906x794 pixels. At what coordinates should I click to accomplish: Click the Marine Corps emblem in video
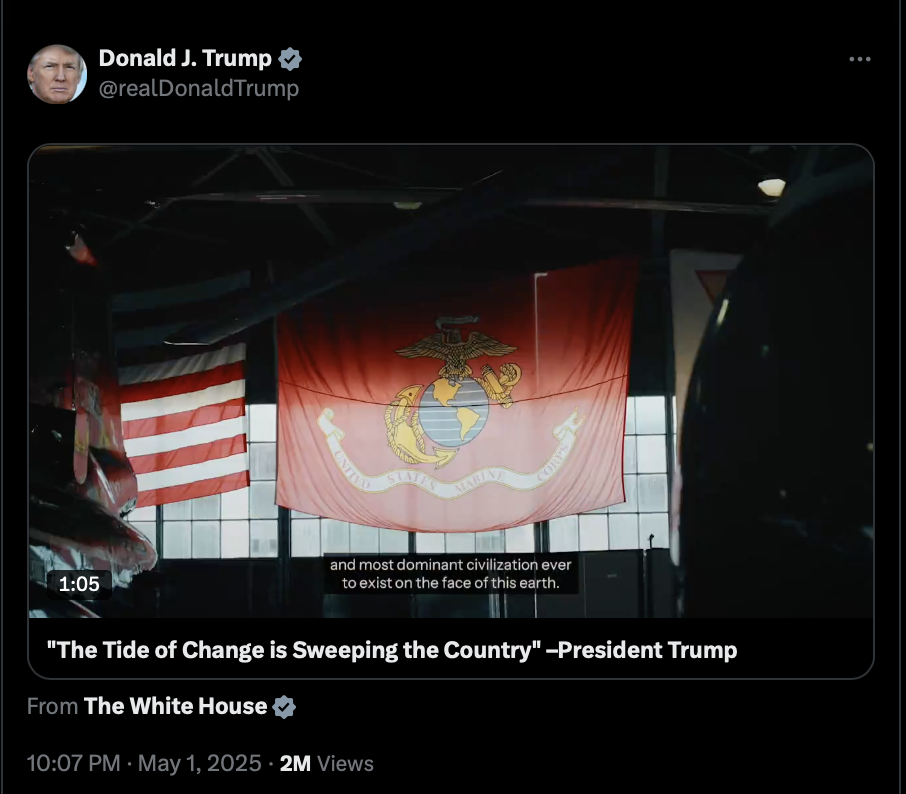coord(452,393)
